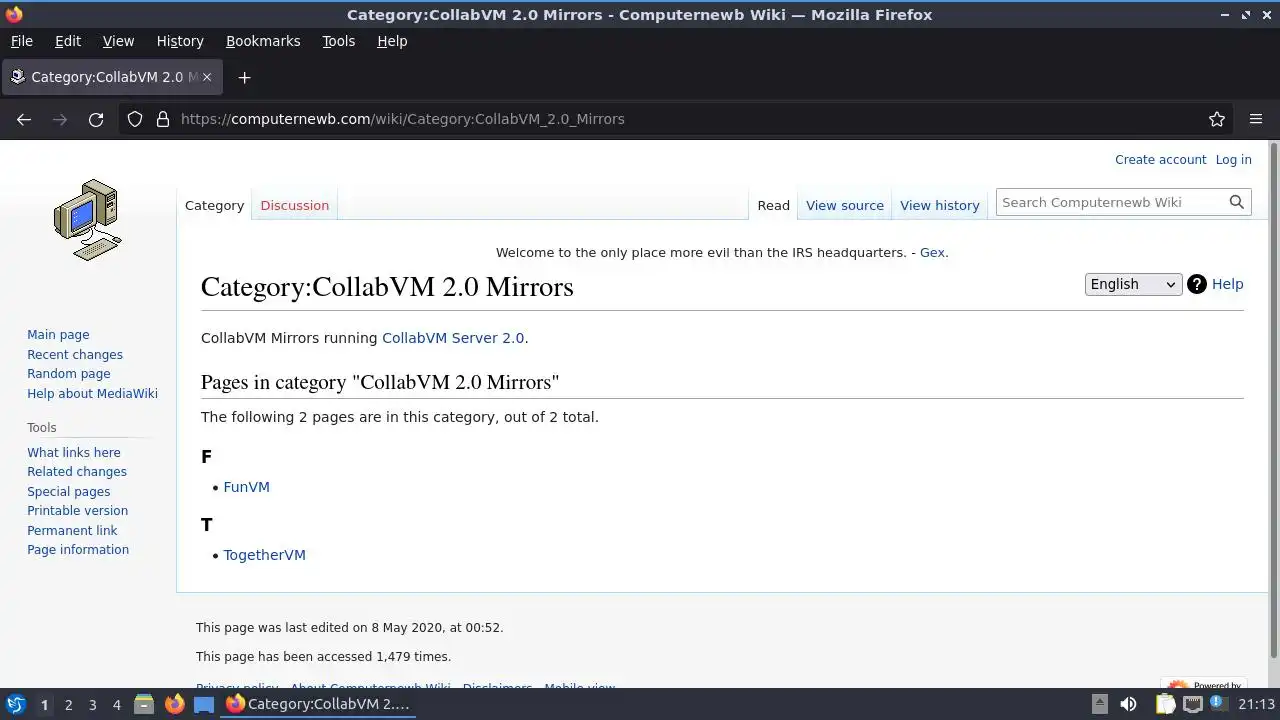The width and height of the screenshot is (1280, 720).
Task: Select virtual desktop 1
Action: pos(44,705)
